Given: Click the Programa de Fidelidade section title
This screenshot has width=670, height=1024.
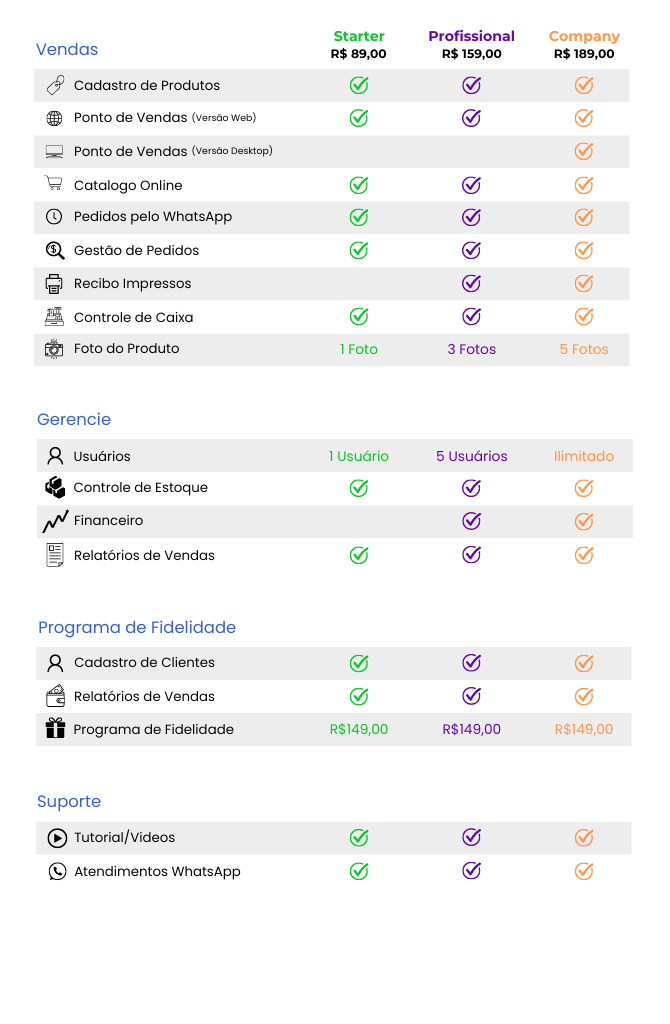Looking at the screenshot, I should point(137,627).
